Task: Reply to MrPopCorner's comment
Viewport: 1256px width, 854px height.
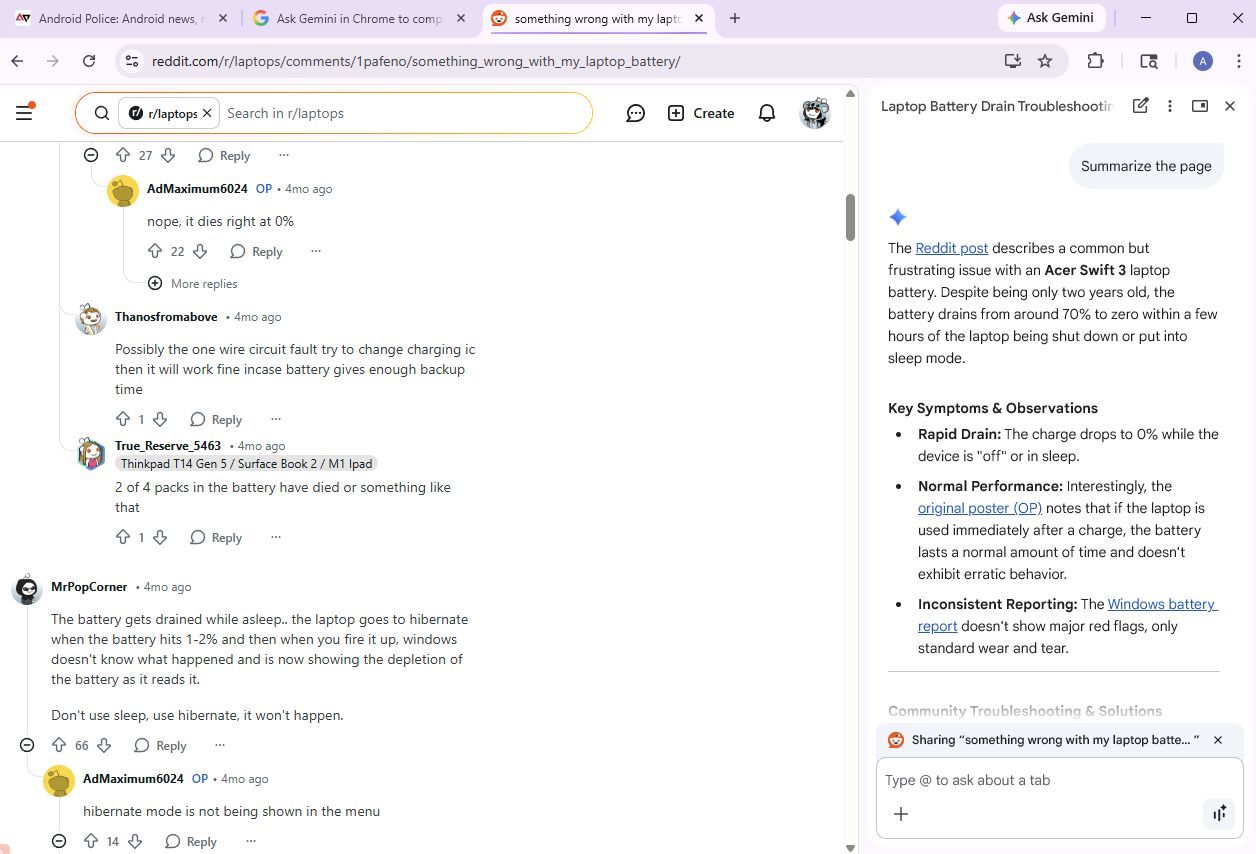Action: pyautogui.click(x=160, y=745)
